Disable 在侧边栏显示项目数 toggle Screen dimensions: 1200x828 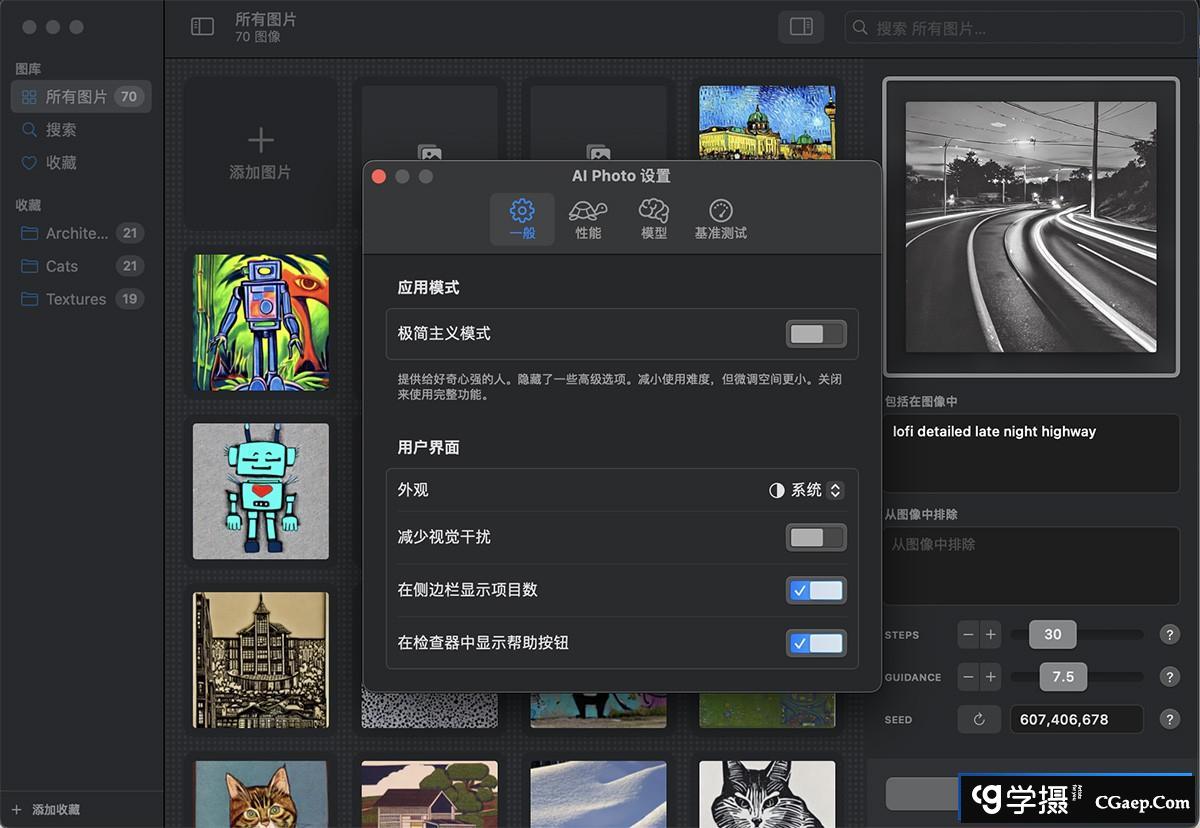[x=816, y=590]
